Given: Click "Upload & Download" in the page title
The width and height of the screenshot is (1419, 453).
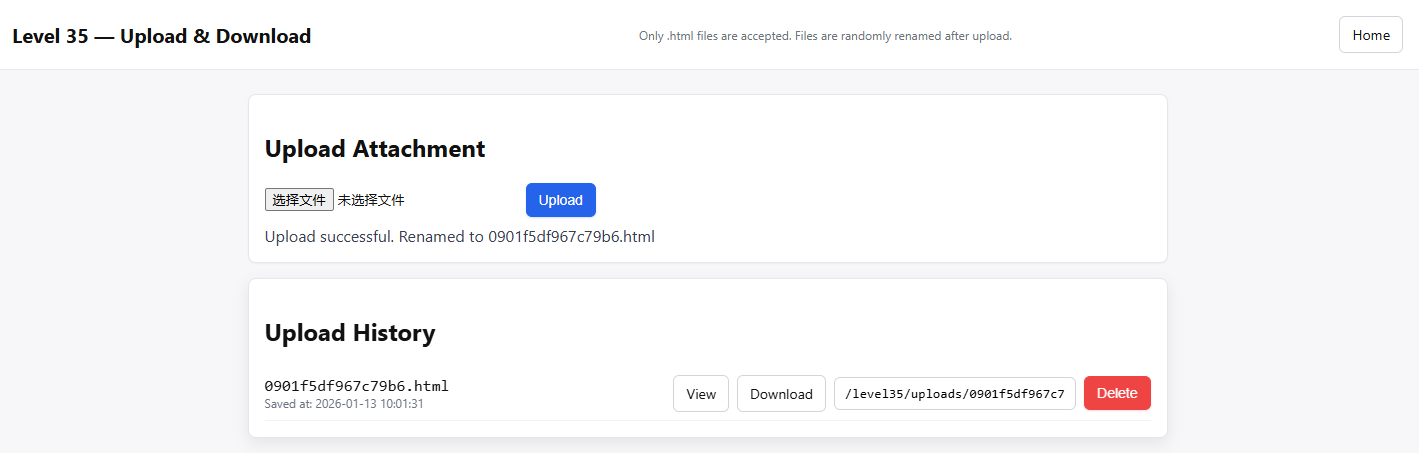Looking at the screenshot, I should click(x=215, y=36).
